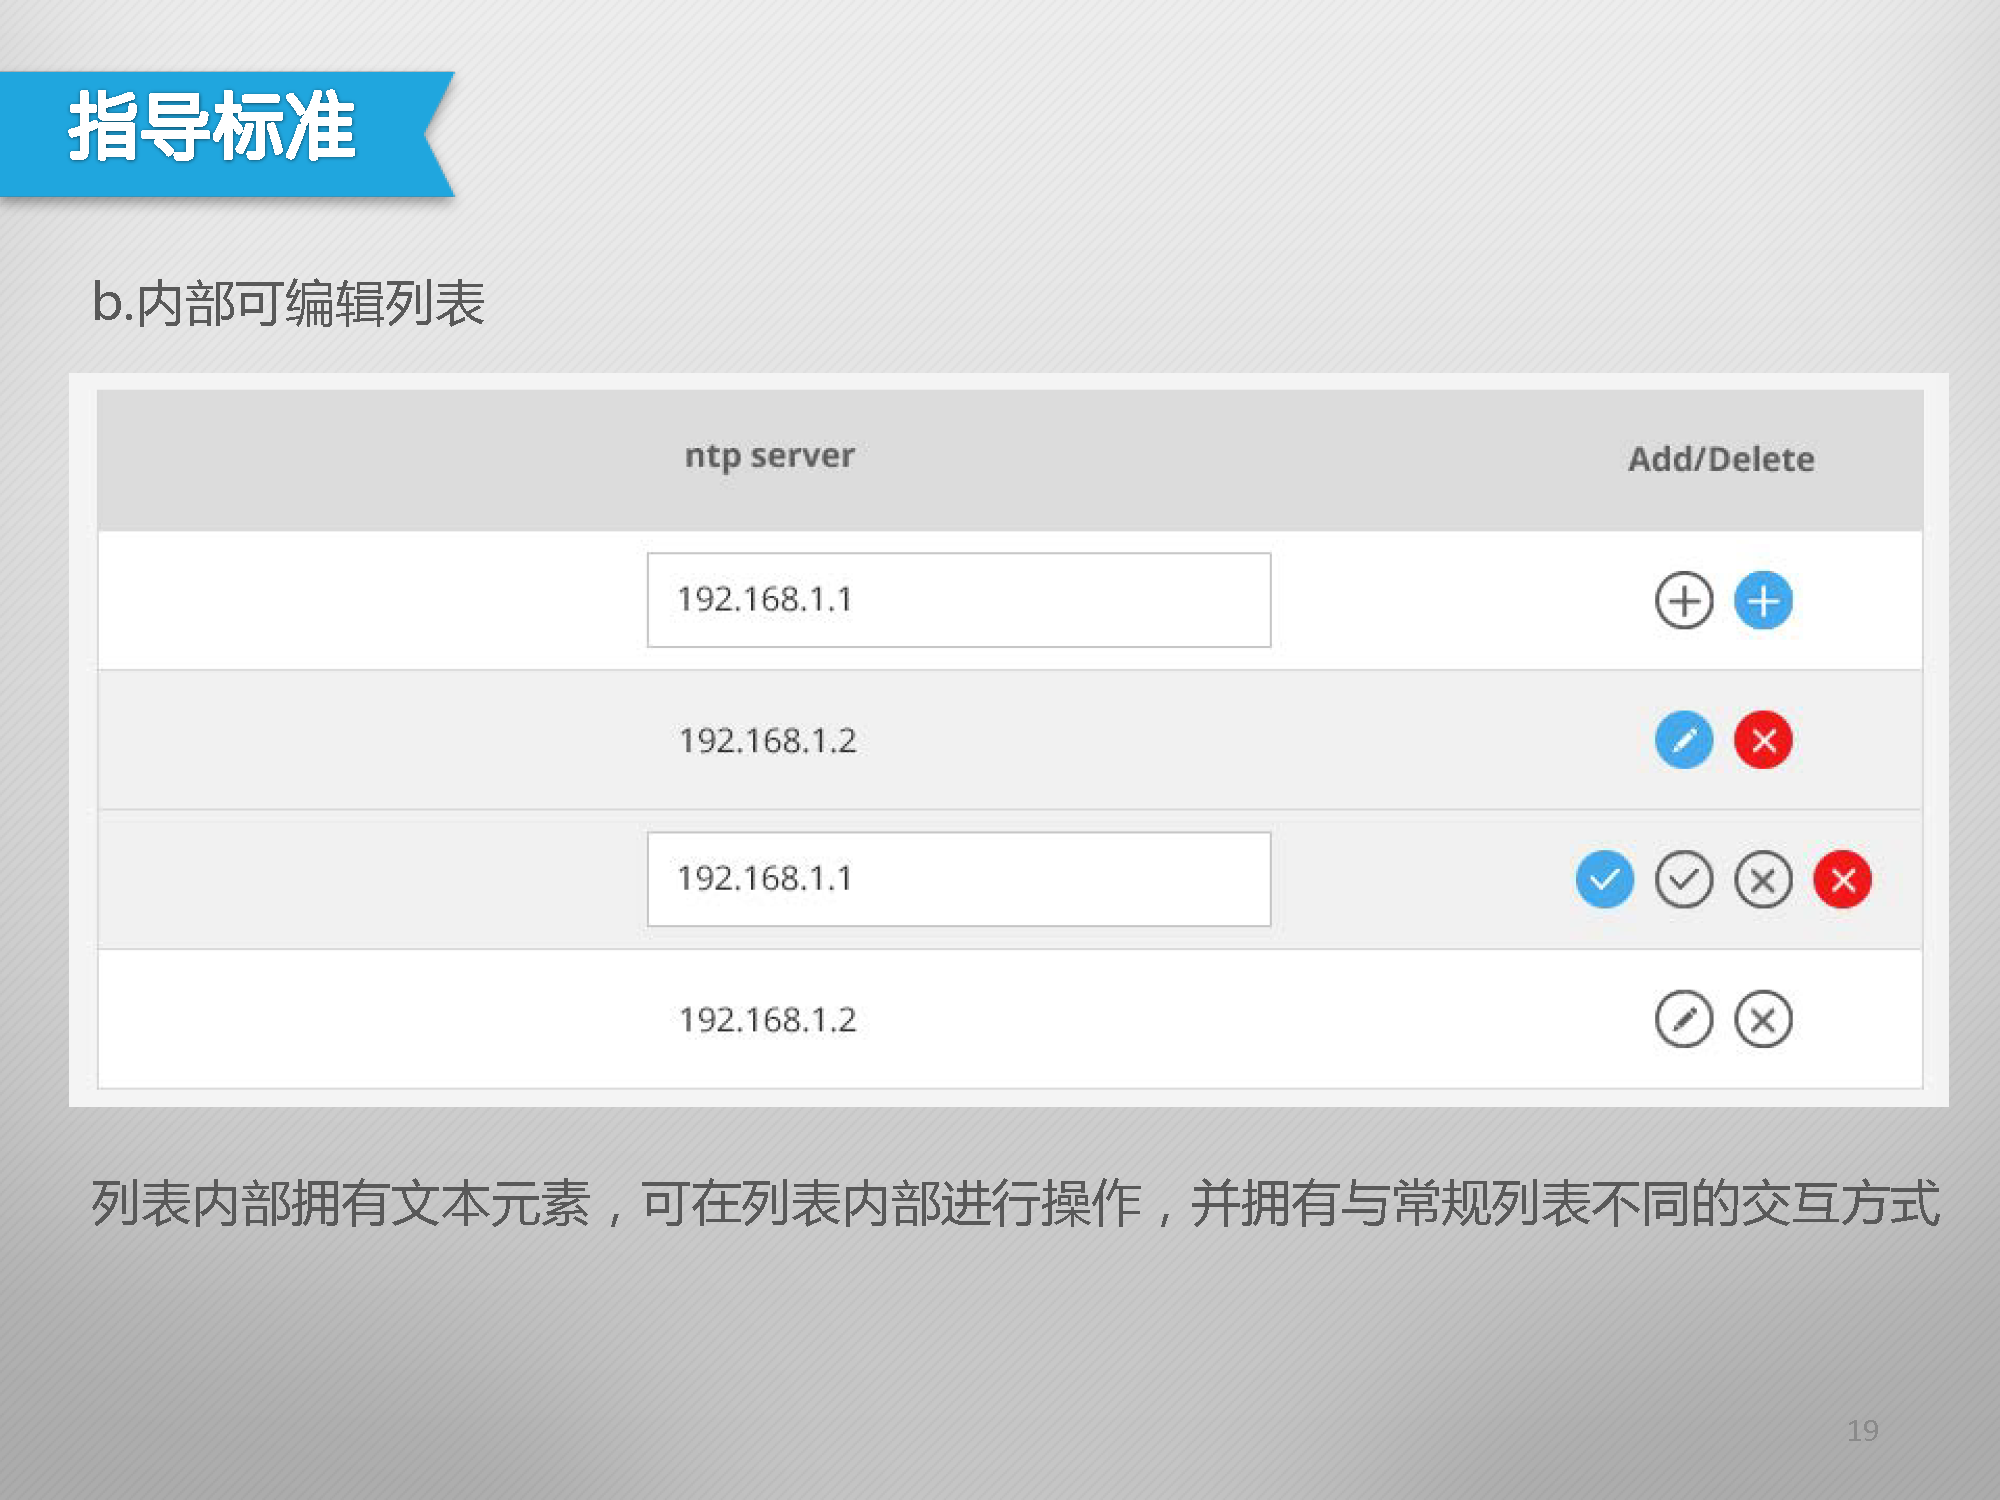The image size is (2000, 1500).
Task: Click the outlined plus add icon
Action: click(1684, 600)
